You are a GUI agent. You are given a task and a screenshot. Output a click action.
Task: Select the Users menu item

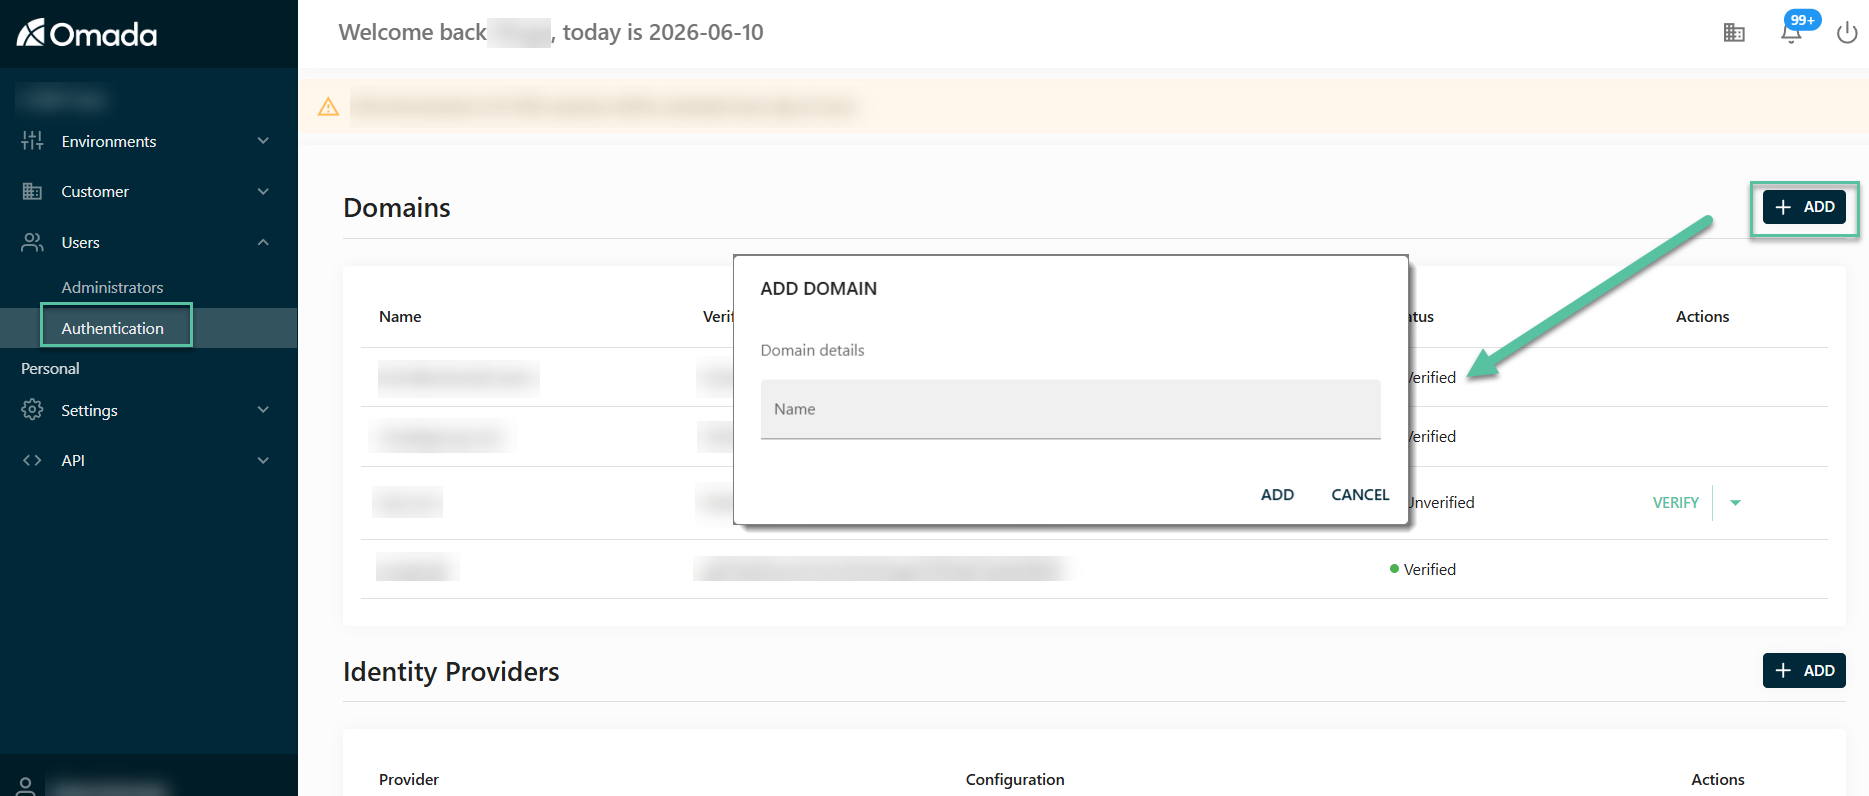click(x=80, y=242)
